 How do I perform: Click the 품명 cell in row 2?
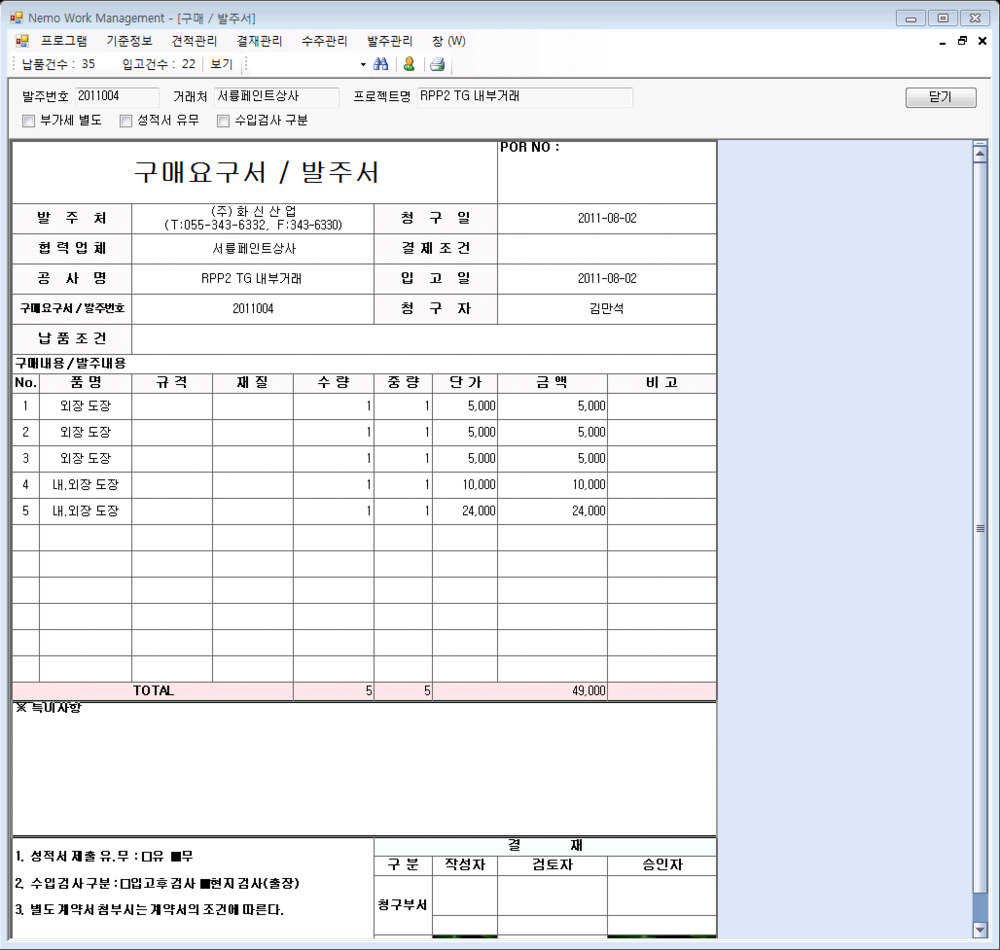click(85, 432)
